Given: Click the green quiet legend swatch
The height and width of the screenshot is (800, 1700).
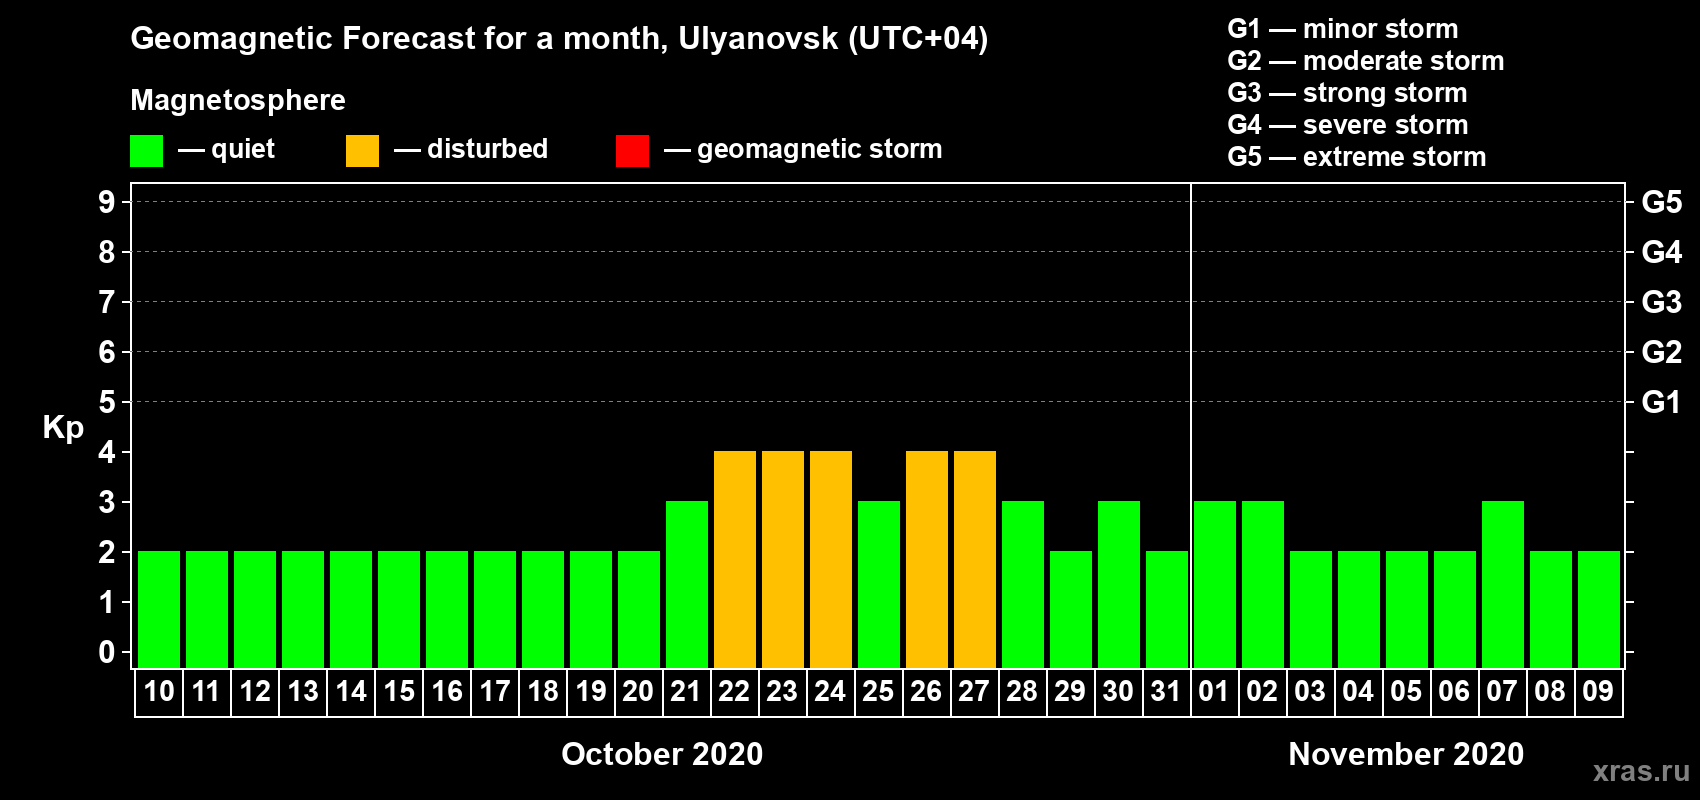Looking at the screenshot, I should [x=146, y=151].
